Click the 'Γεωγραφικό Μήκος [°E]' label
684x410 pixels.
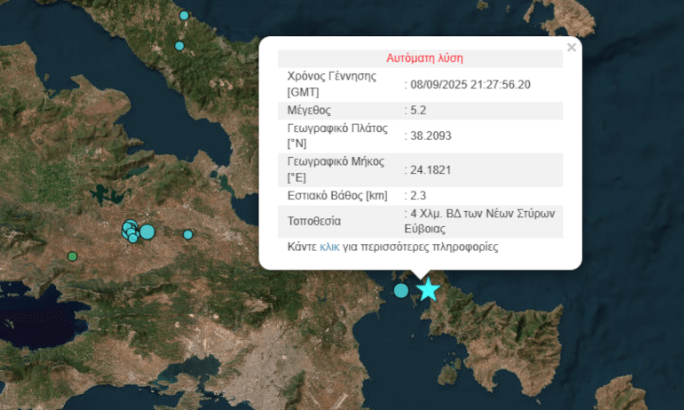click(x=335, y=170)
